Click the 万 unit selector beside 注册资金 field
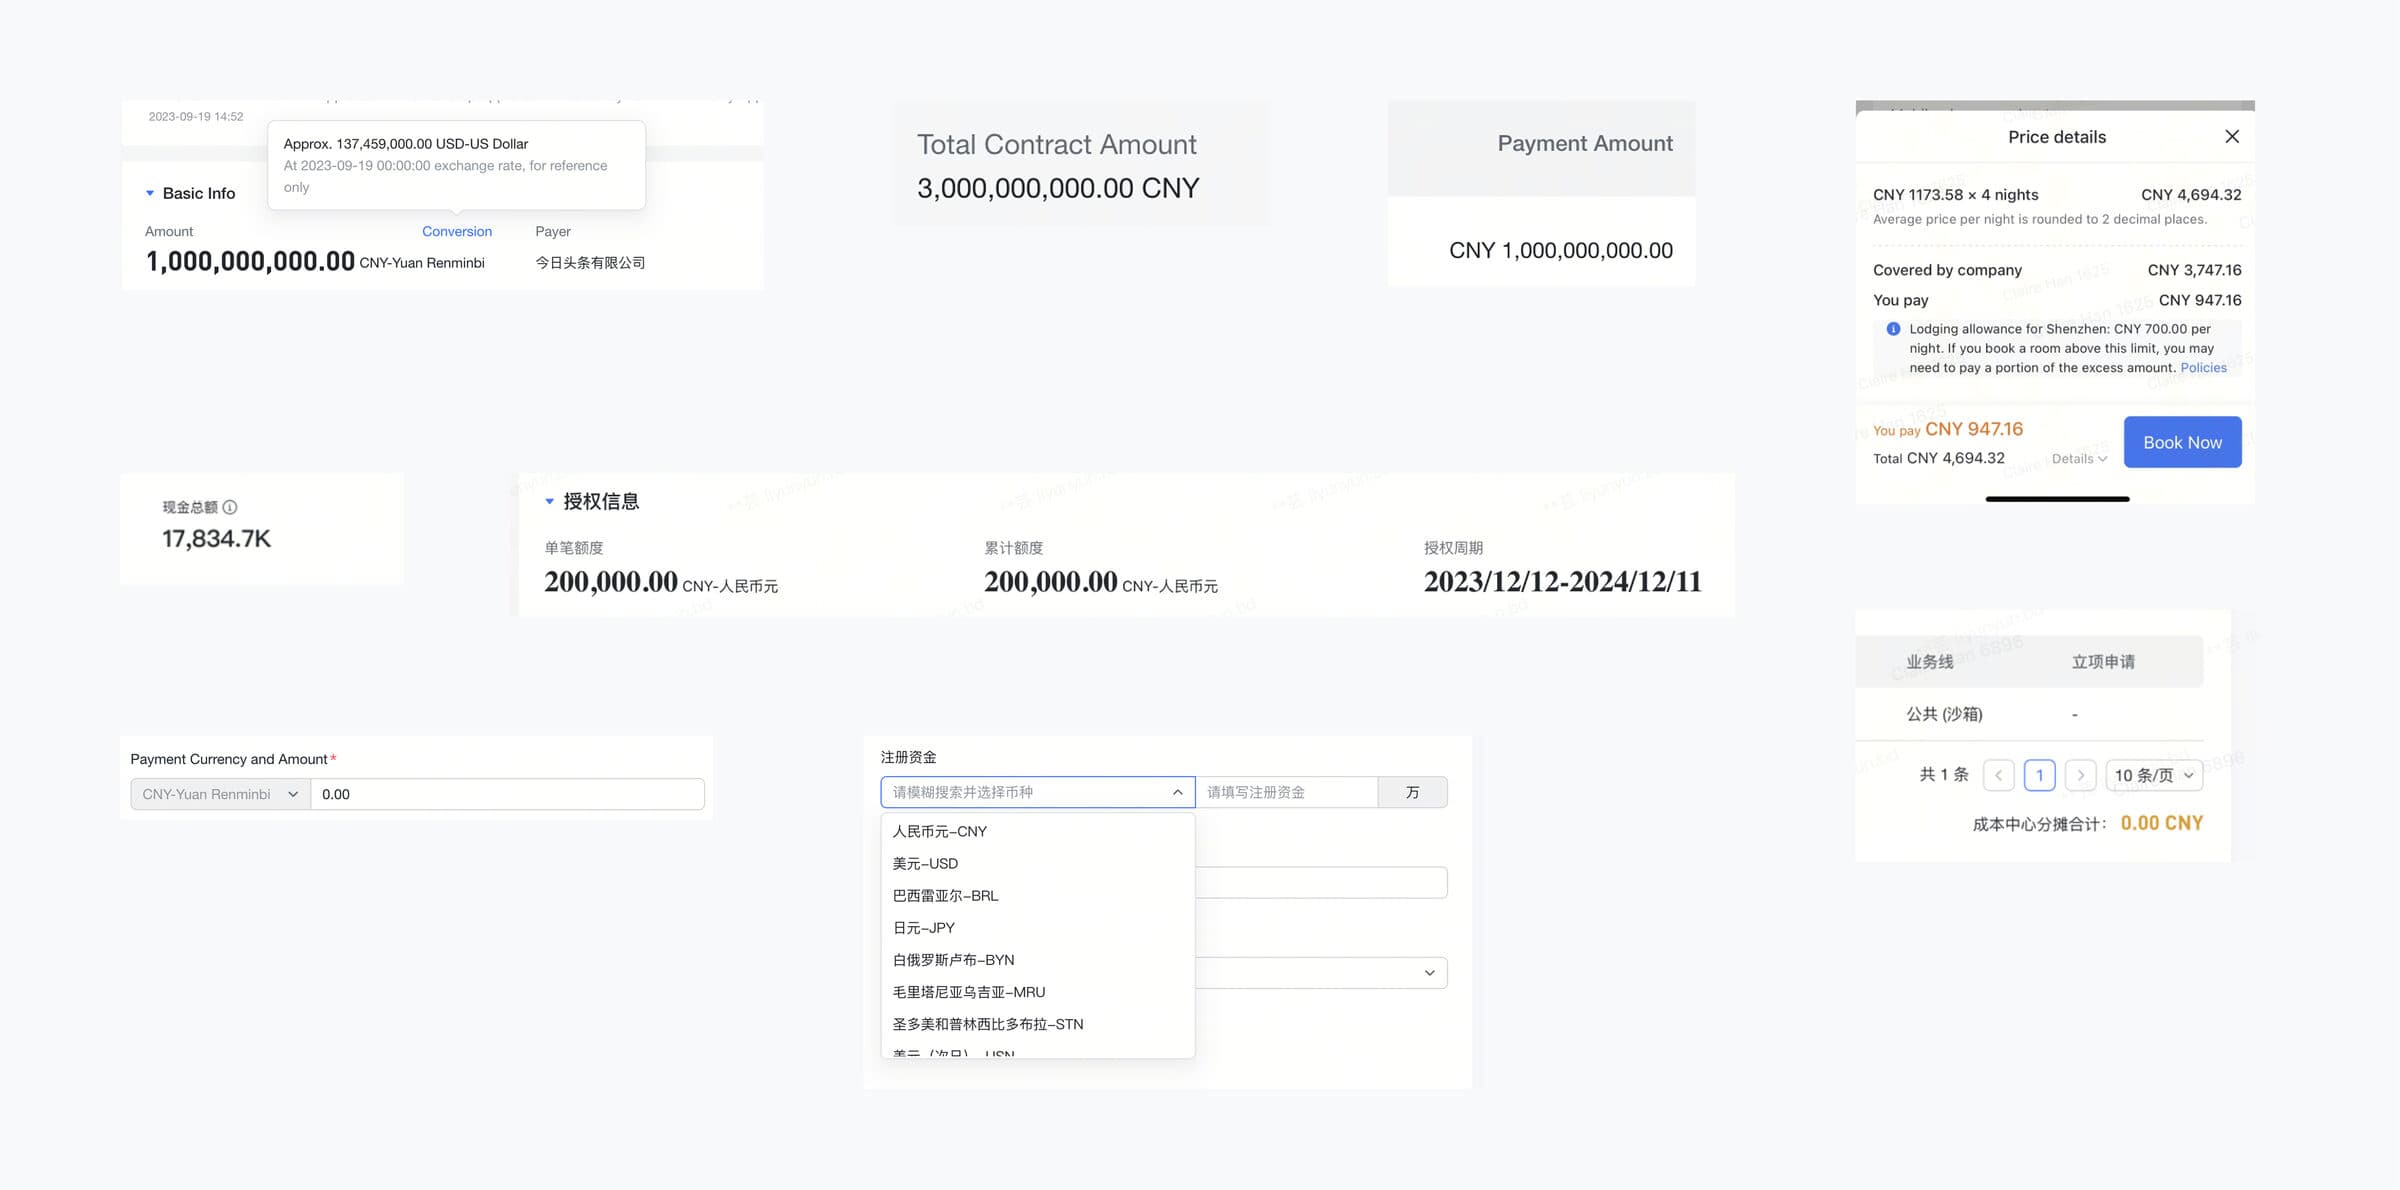Screen dimensions: 2400x1190 click(1412, 792)
